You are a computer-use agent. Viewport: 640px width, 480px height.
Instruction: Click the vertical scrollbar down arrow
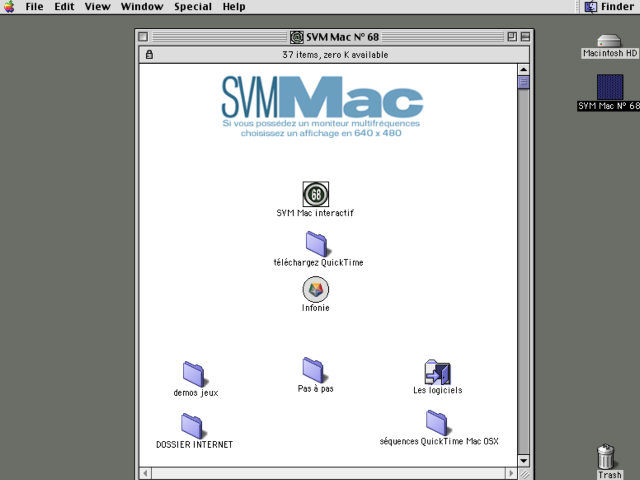523,461
